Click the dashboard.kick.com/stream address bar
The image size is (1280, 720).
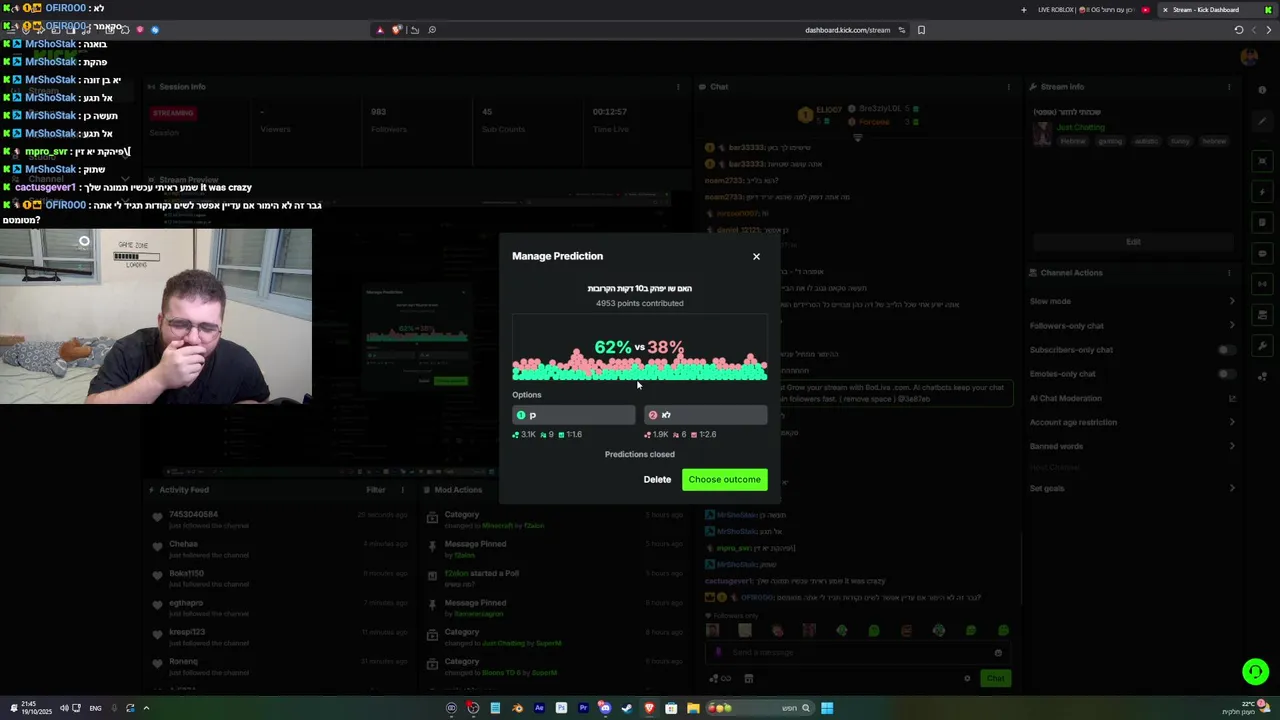pyautogui.click(x=847, y=30)
